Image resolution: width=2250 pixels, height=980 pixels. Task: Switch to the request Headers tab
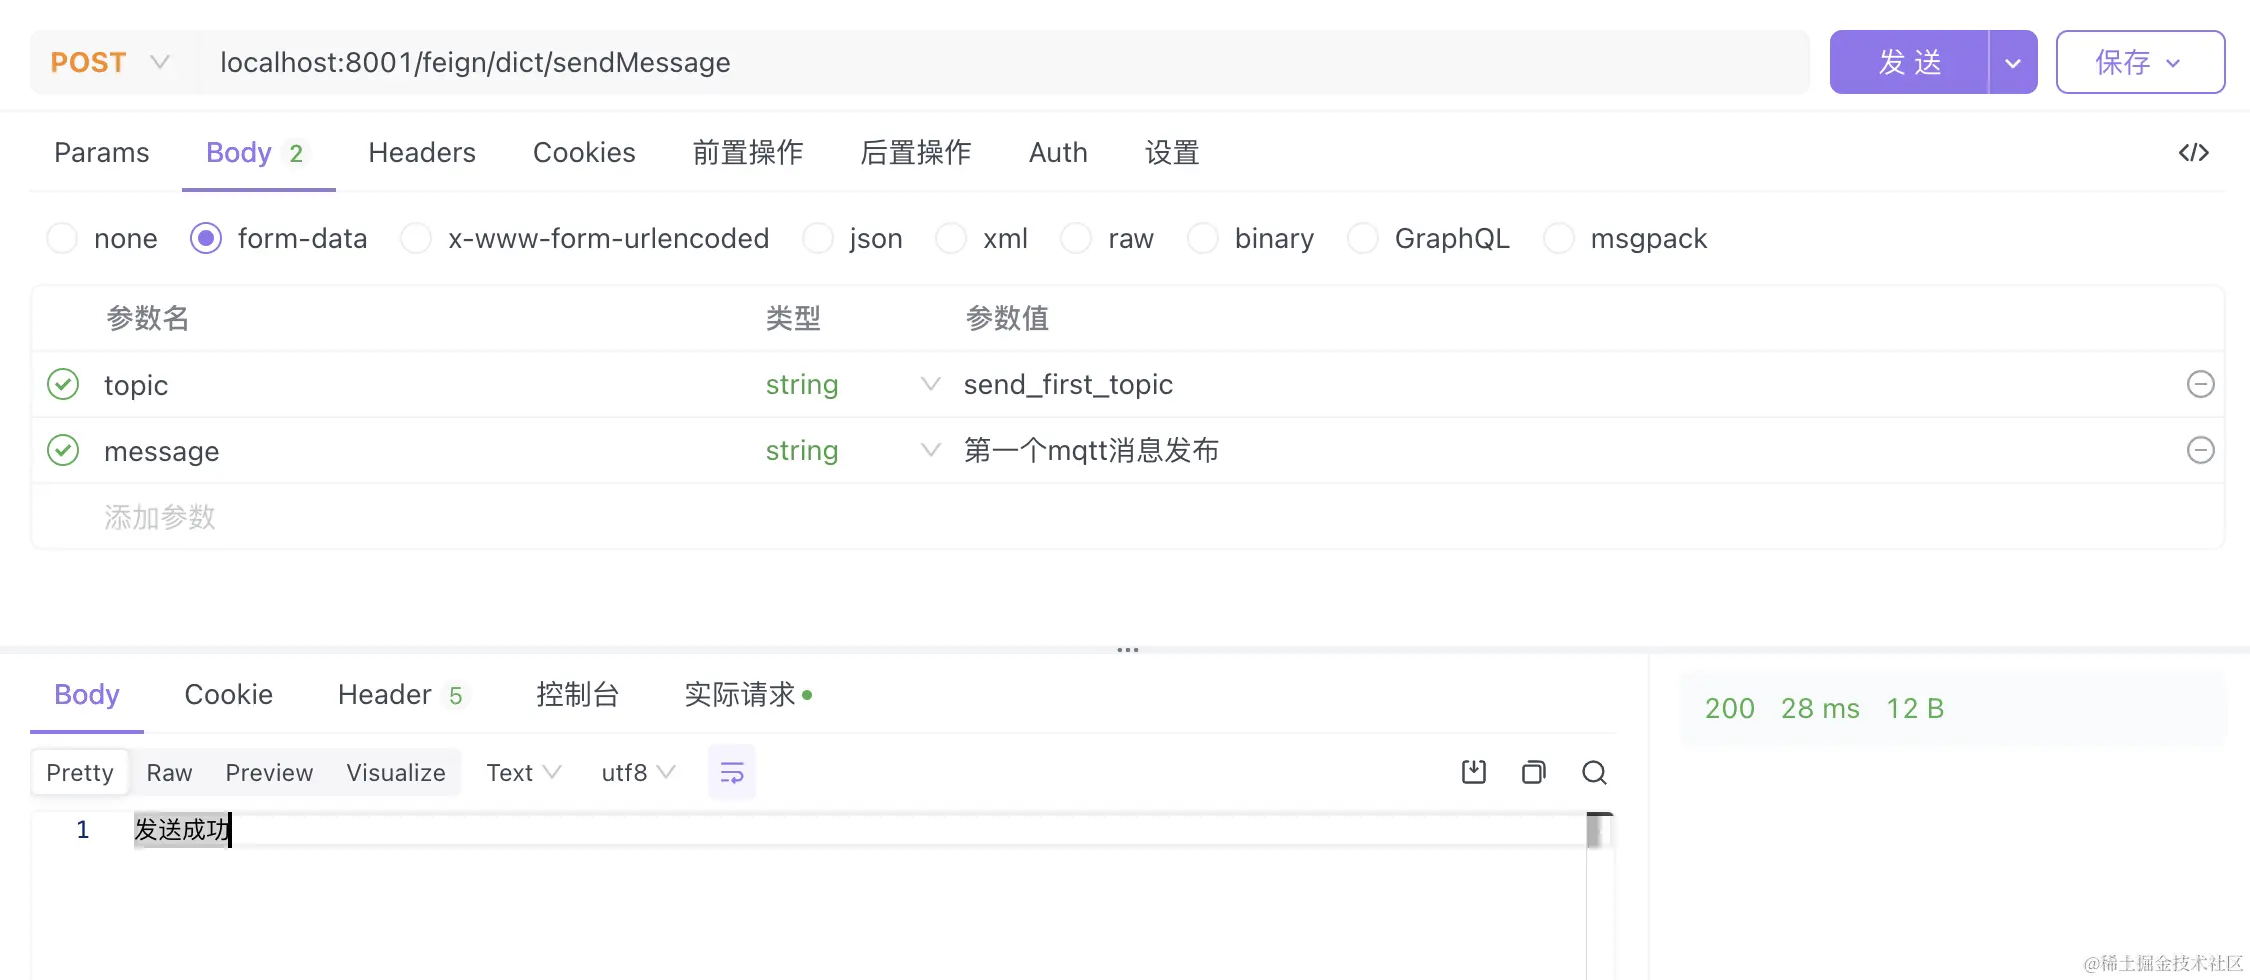pos(422,152)
